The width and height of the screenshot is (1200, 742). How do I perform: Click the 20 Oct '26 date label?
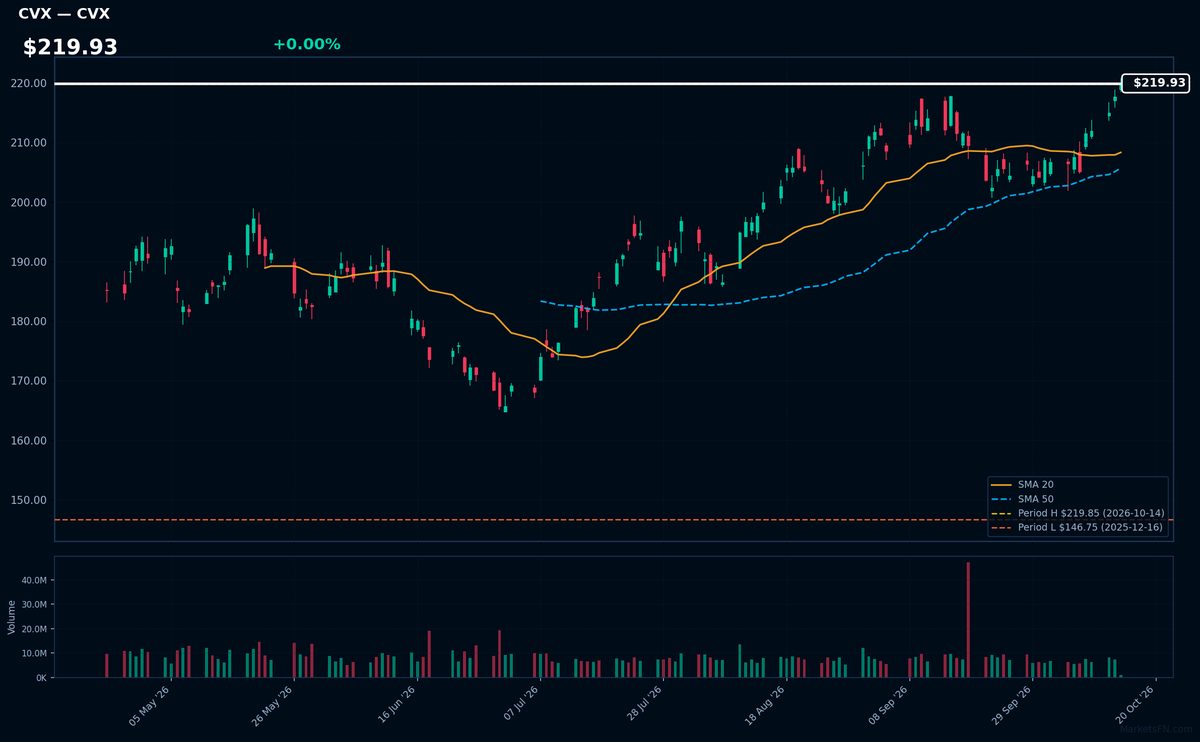[1137, 706]
